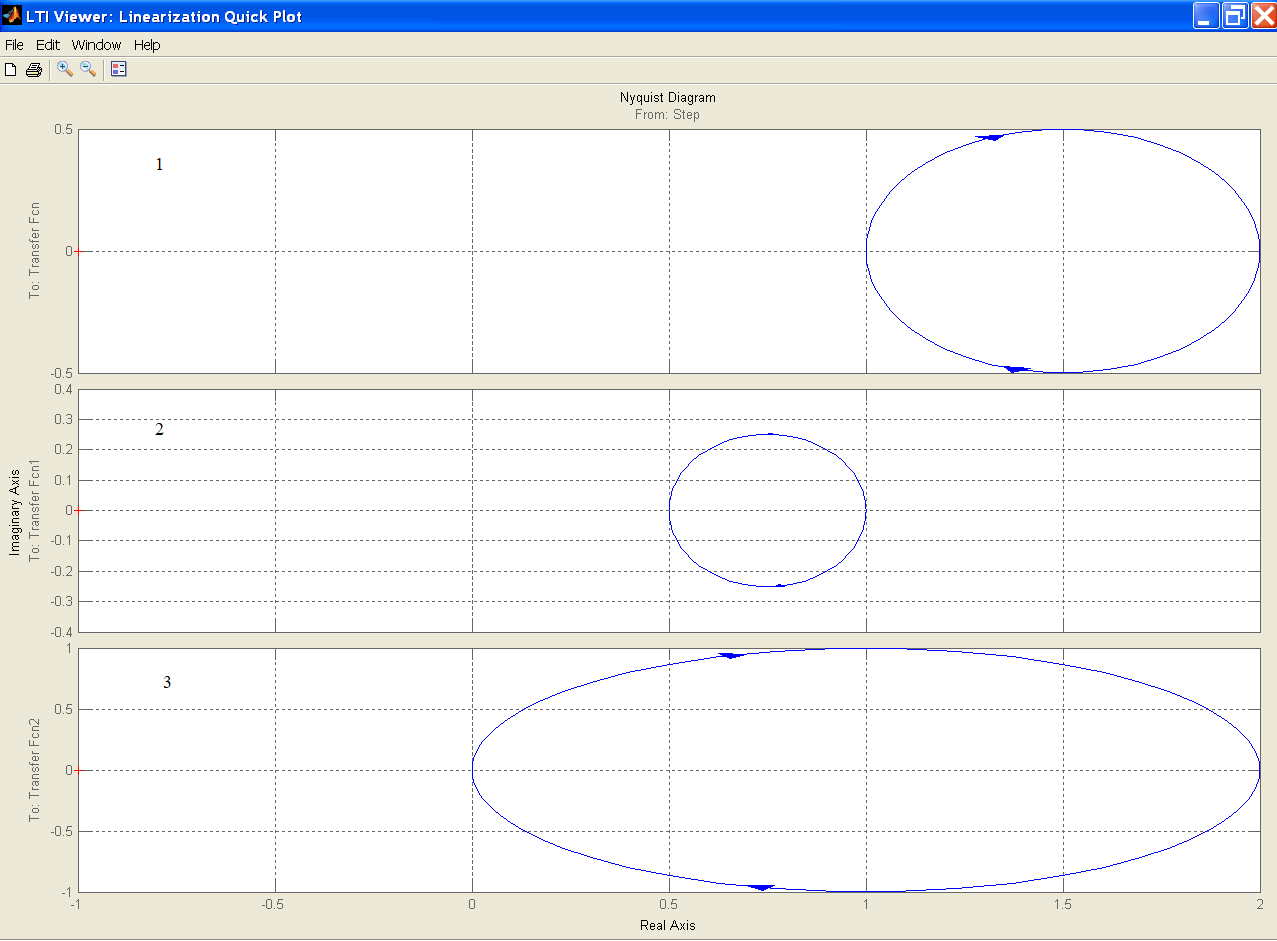Restore down the LTI Viewer window
Image resolution: width=1277 pixels, height=941 pixels.
coord(1235,15)
